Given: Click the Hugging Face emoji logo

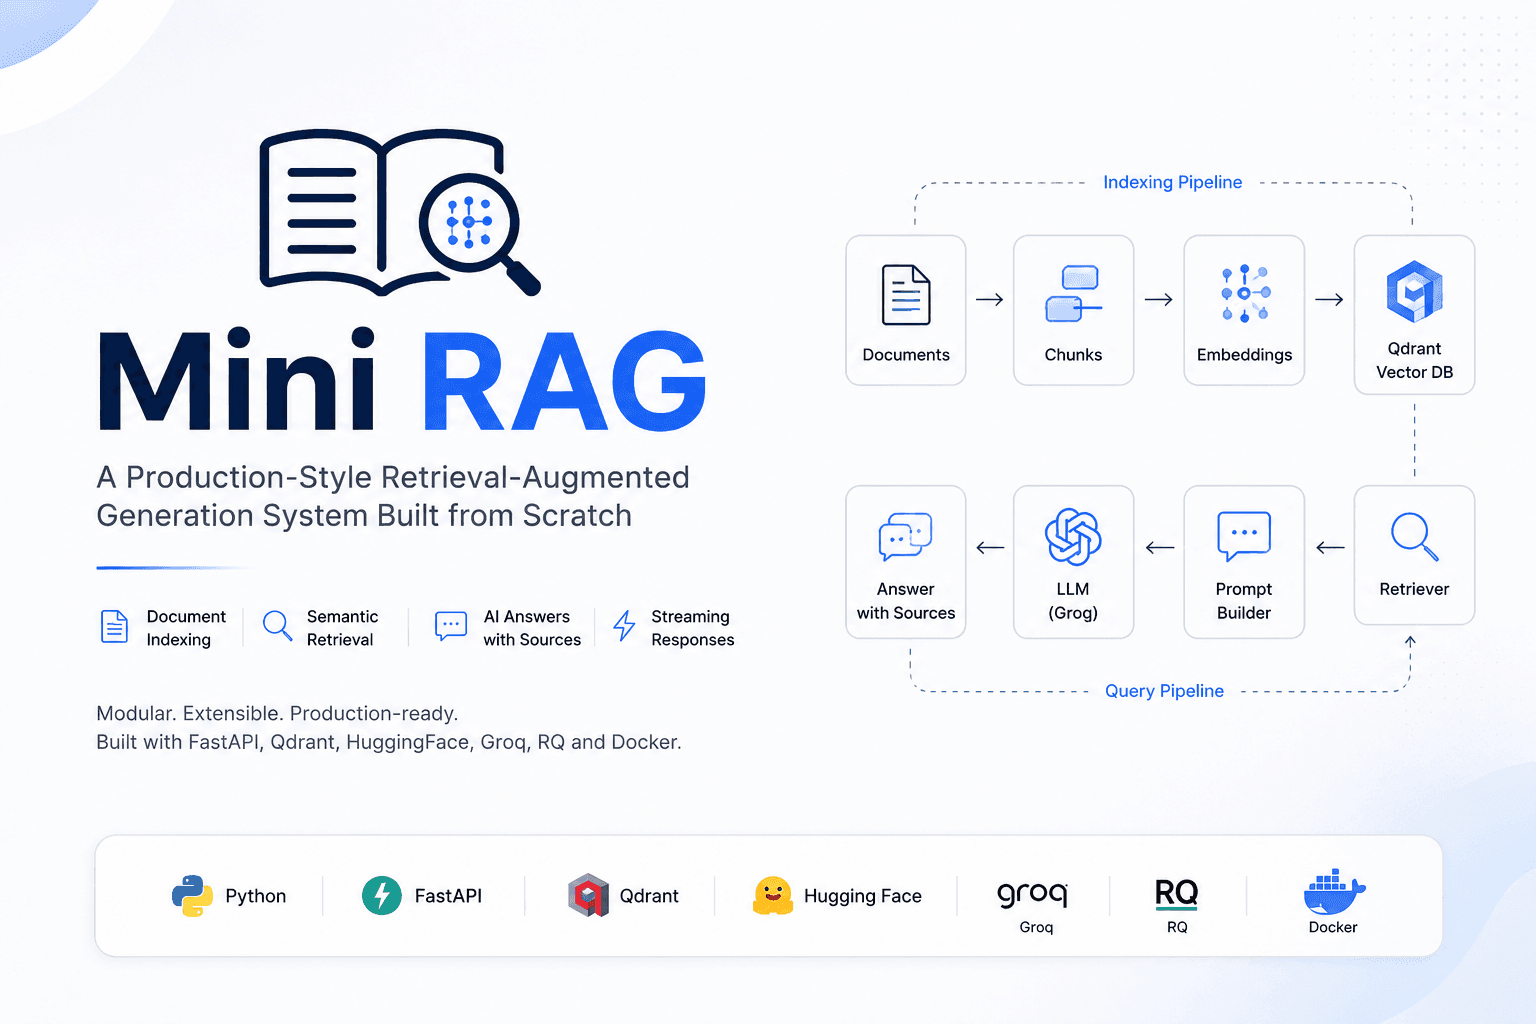Looking at the screenshot, I should click(773, 896).
